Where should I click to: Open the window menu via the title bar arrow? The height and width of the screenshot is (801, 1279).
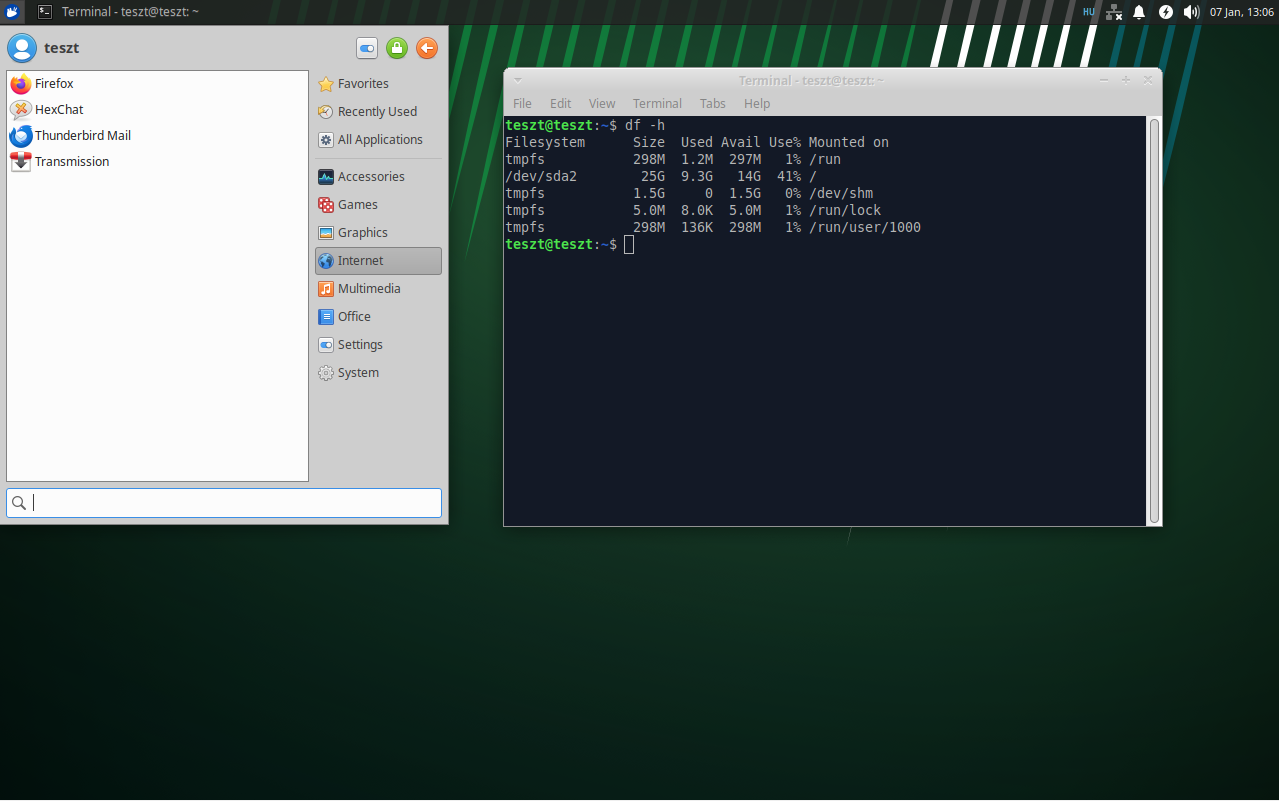[x=517, y=80]
